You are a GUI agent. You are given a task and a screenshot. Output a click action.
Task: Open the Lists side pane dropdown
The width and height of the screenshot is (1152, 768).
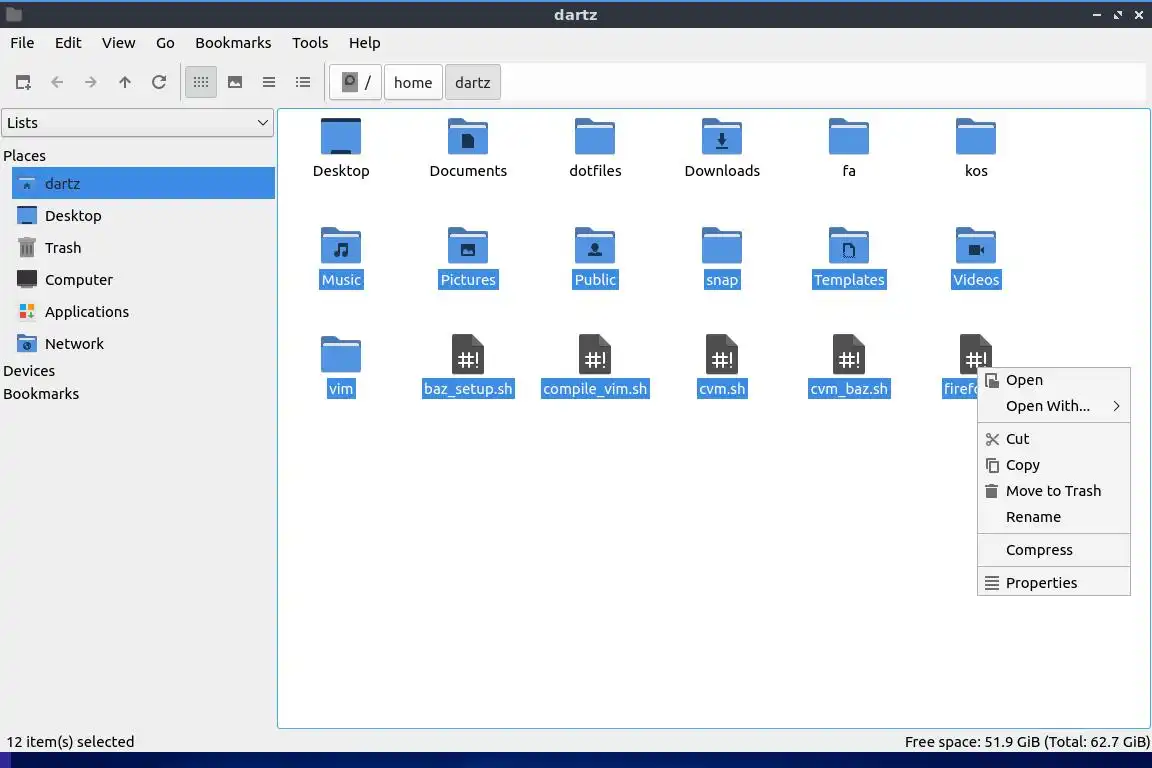click(x=137, y=123)
